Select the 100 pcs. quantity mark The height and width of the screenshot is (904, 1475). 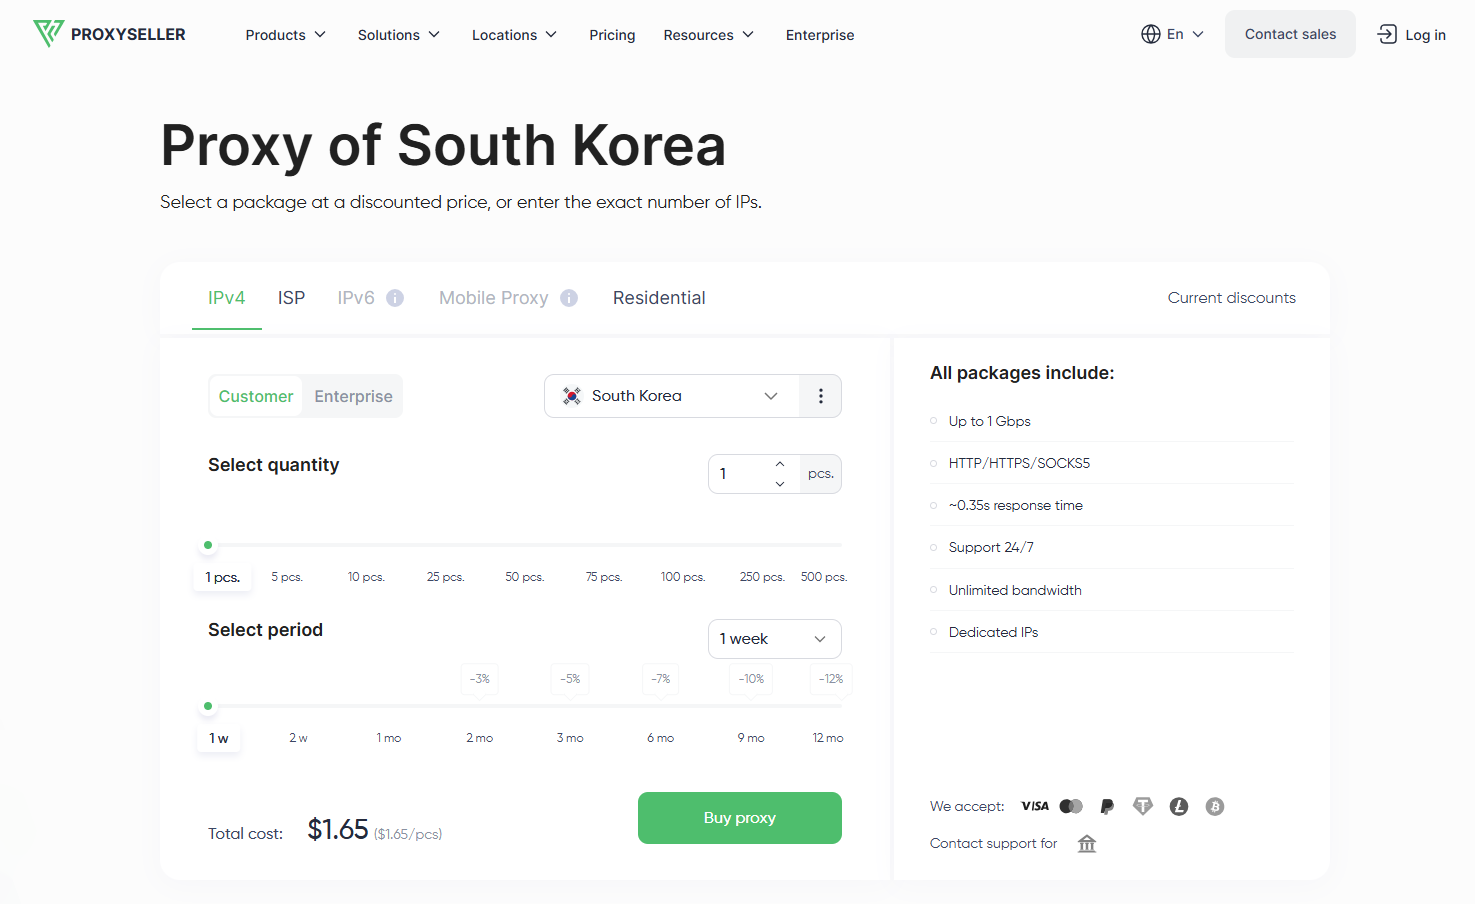tap(683, 577)
